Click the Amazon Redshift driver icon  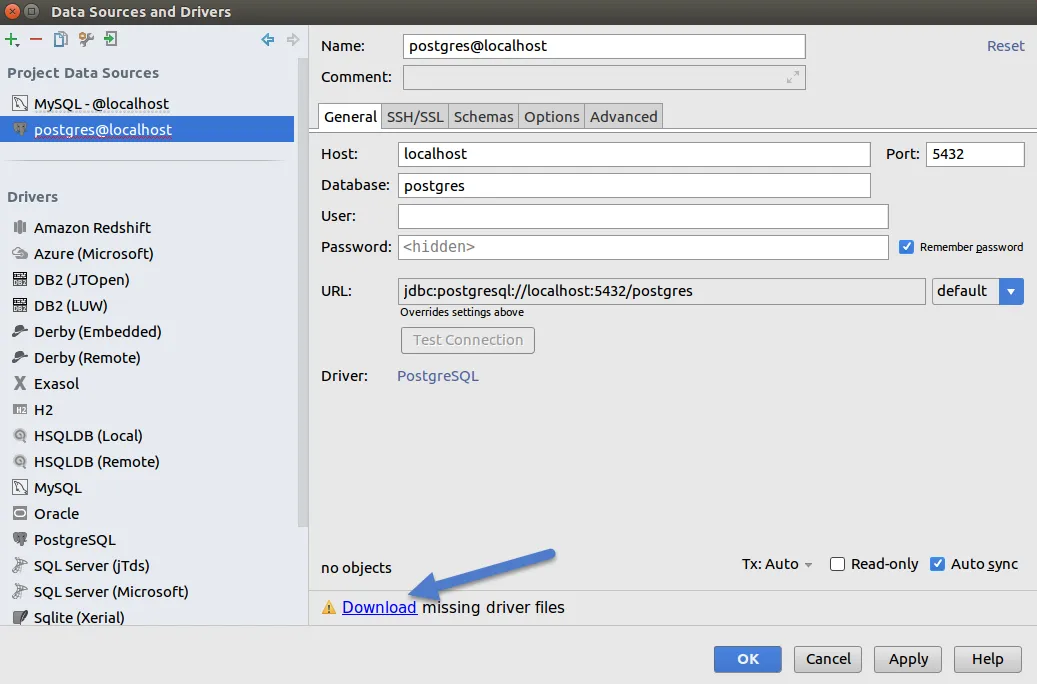point(21,227)
